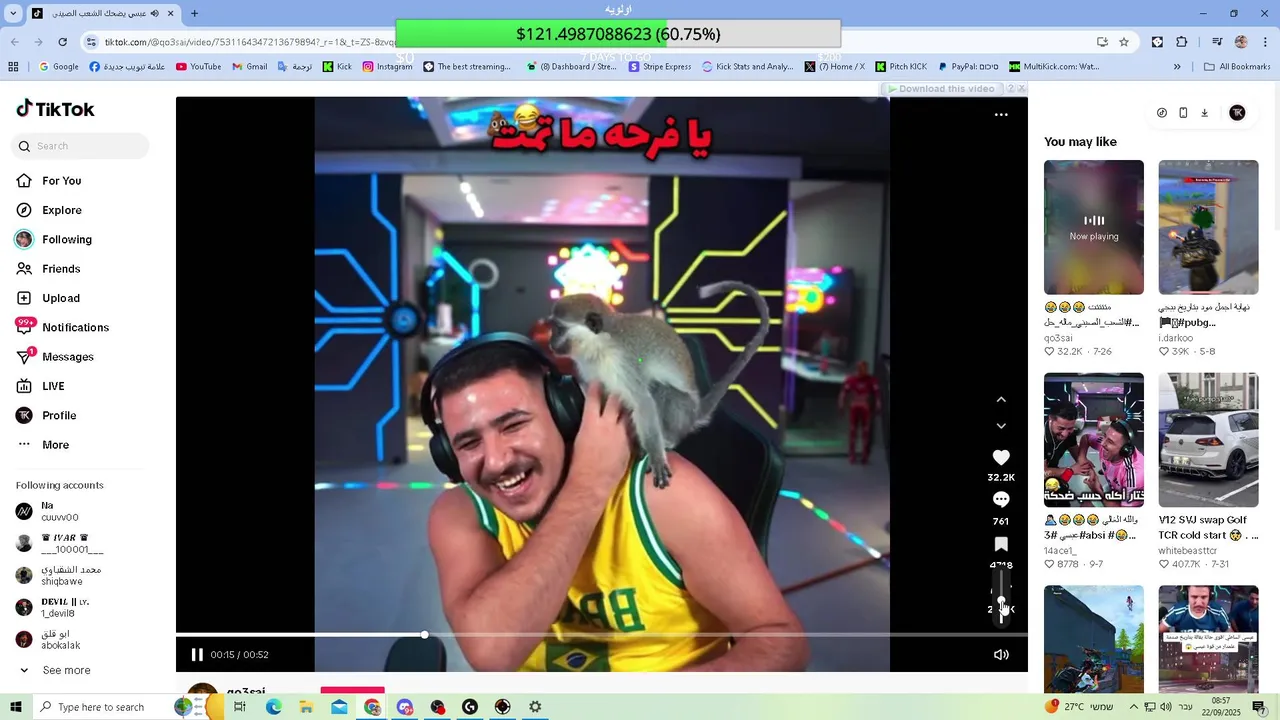Open the 14ace1_ suggested video thumbnail
1280x720 pixels.
coord(1094,440)
